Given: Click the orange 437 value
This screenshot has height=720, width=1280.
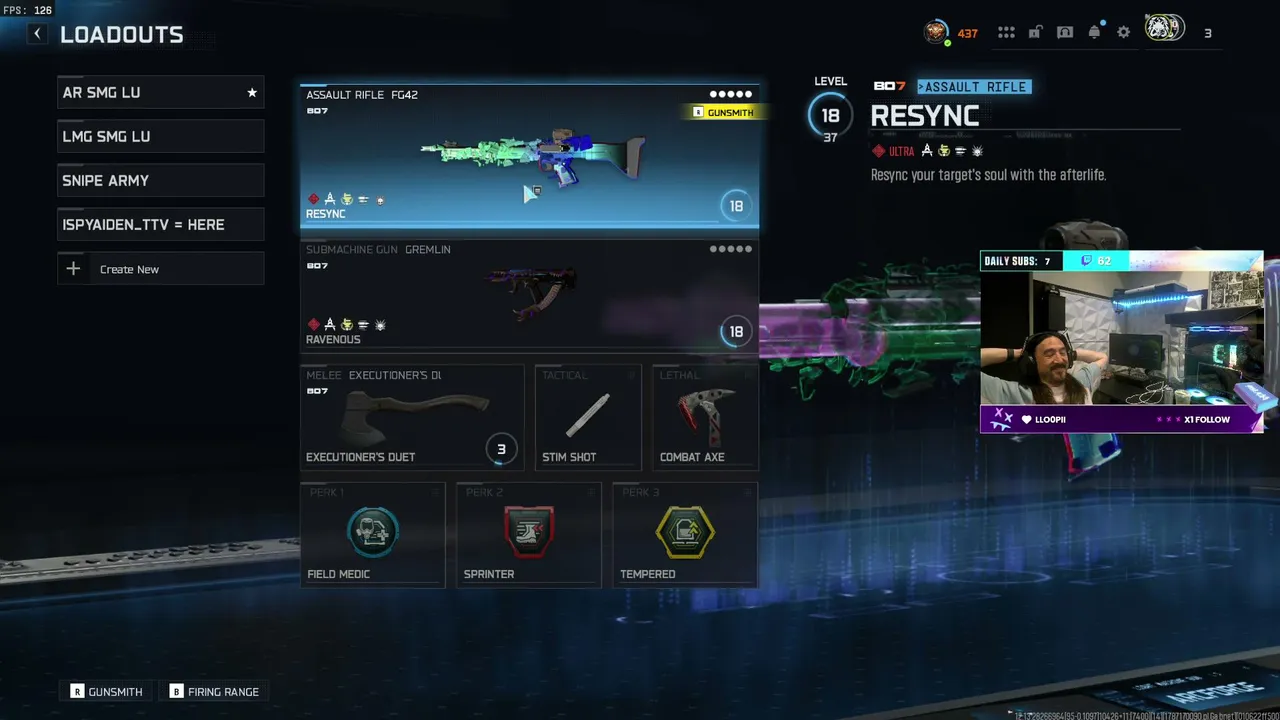Looking at the screenshot, I should point(968,33).
